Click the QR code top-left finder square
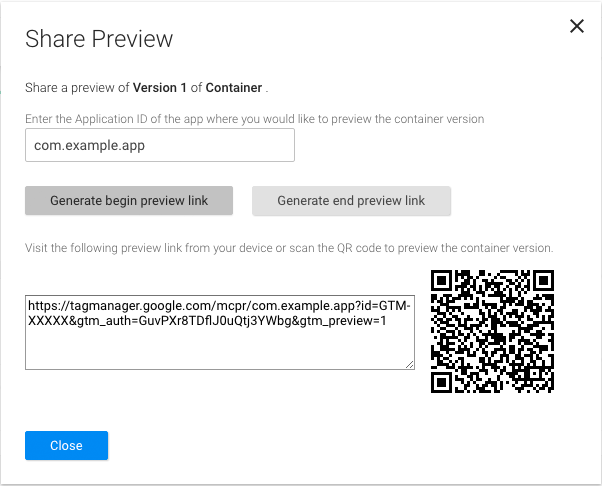The width and height of the screenshot is (602, 486). (x=442, y=282)
